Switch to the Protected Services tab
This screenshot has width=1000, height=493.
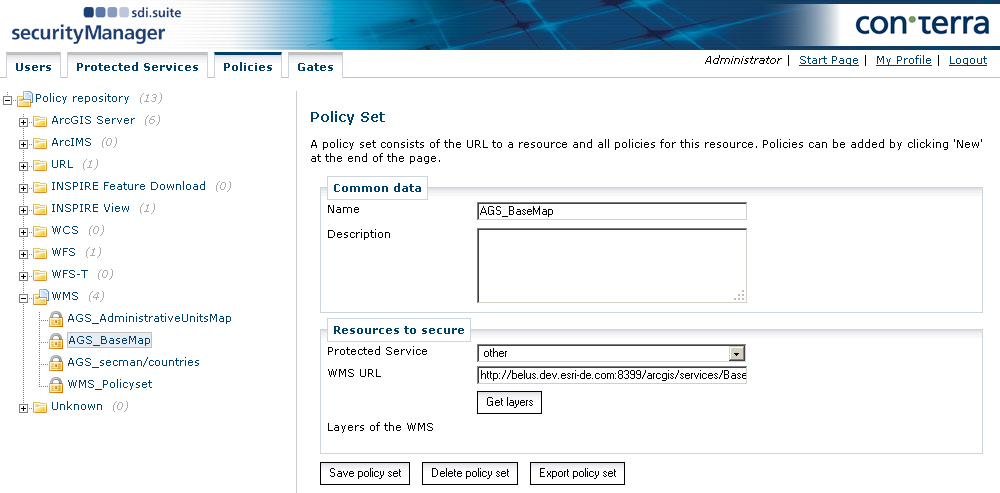pos(137,67)
